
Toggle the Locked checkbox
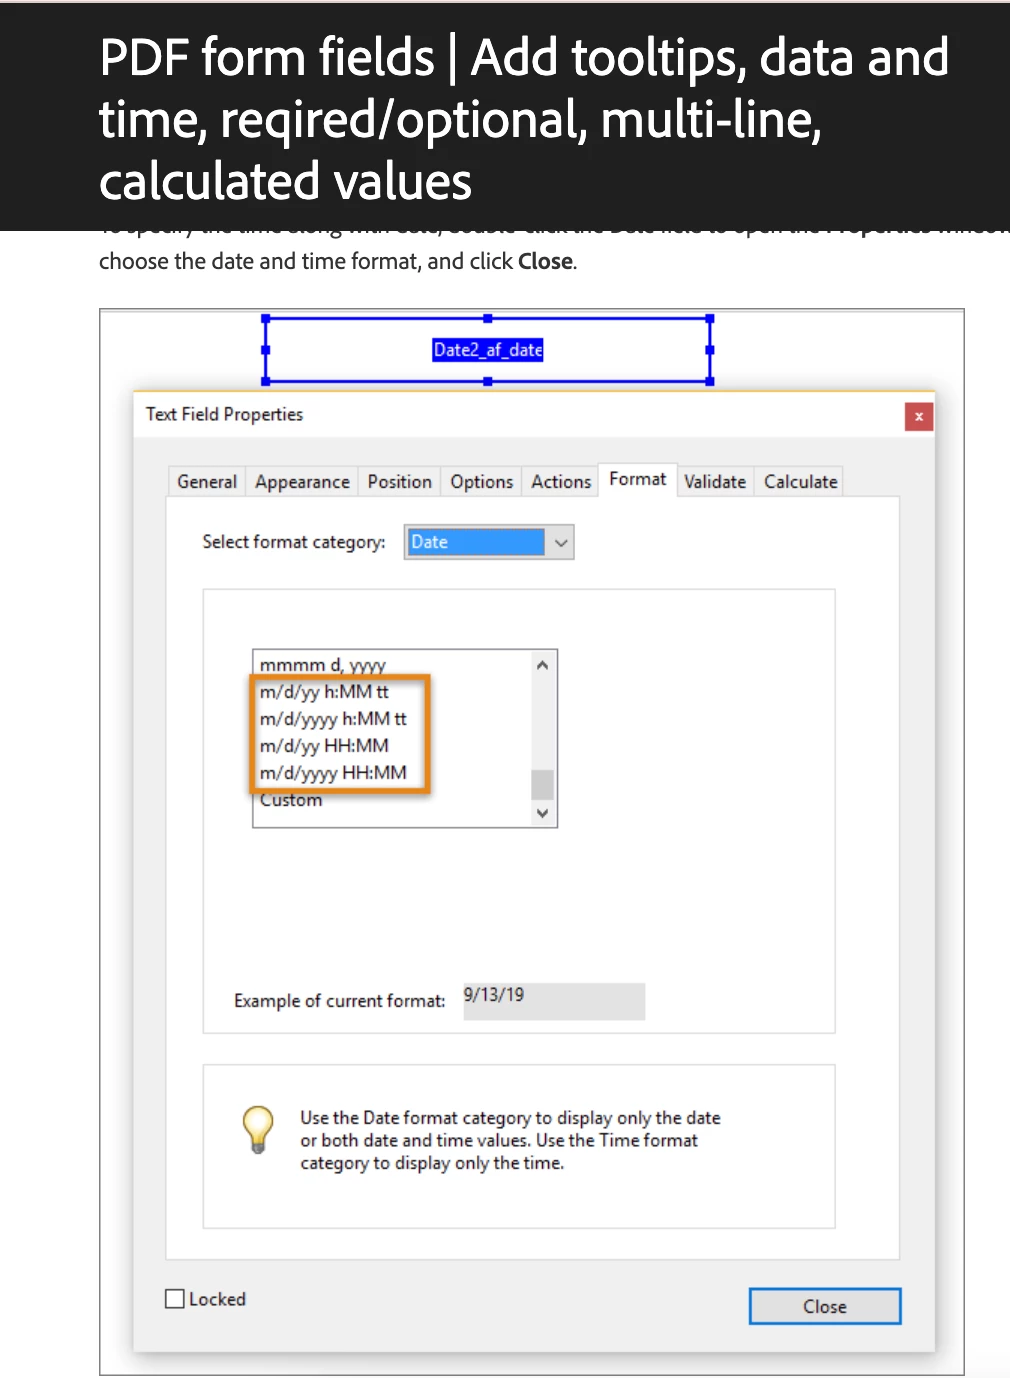coord(175,1299)
